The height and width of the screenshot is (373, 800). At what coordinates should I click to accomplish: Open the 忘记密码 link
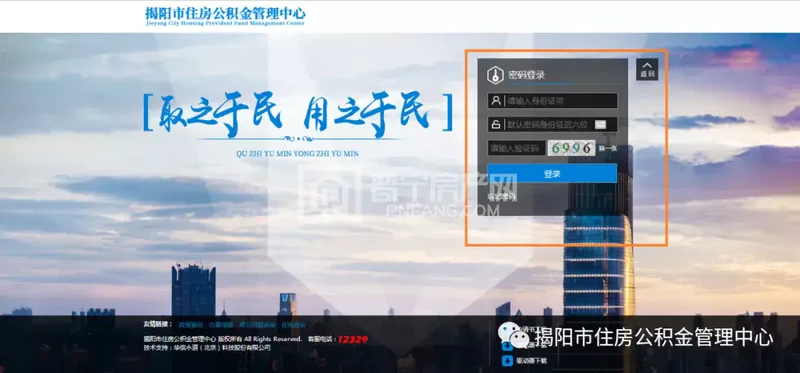(502, 196)
